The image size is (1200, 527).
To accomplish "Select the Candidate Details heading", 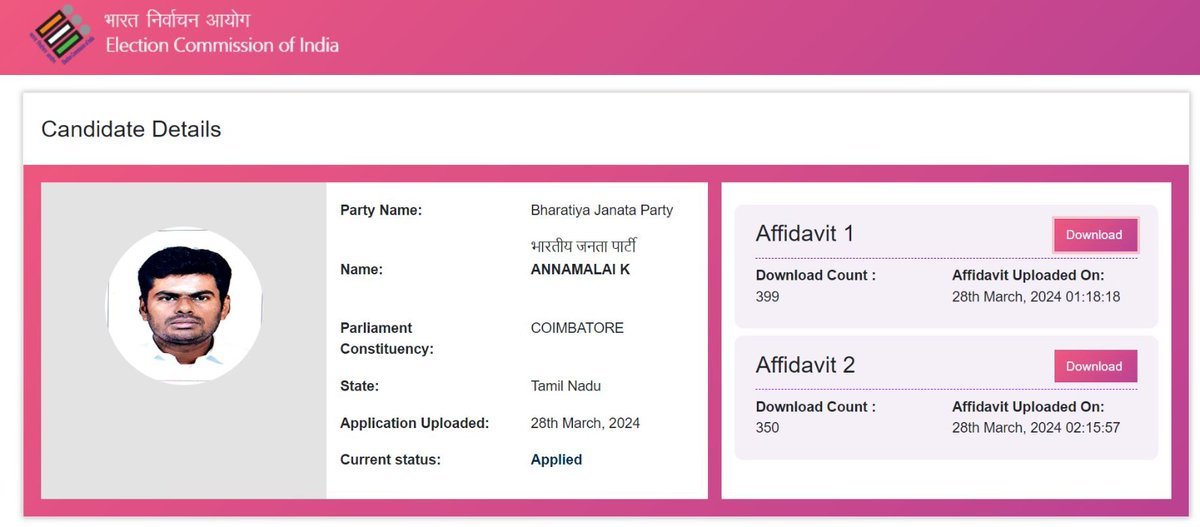I will [131, 129].
